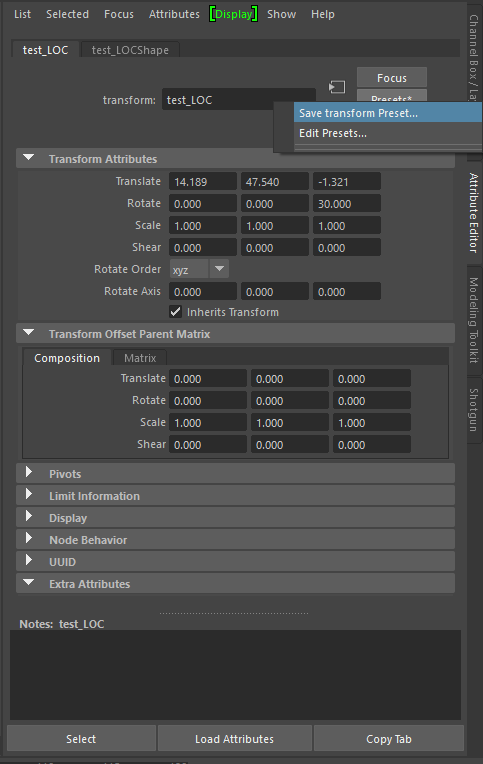483x764 pixels.
Task: Click the Composition Shear X field
Action: click(x=208, y=444)
